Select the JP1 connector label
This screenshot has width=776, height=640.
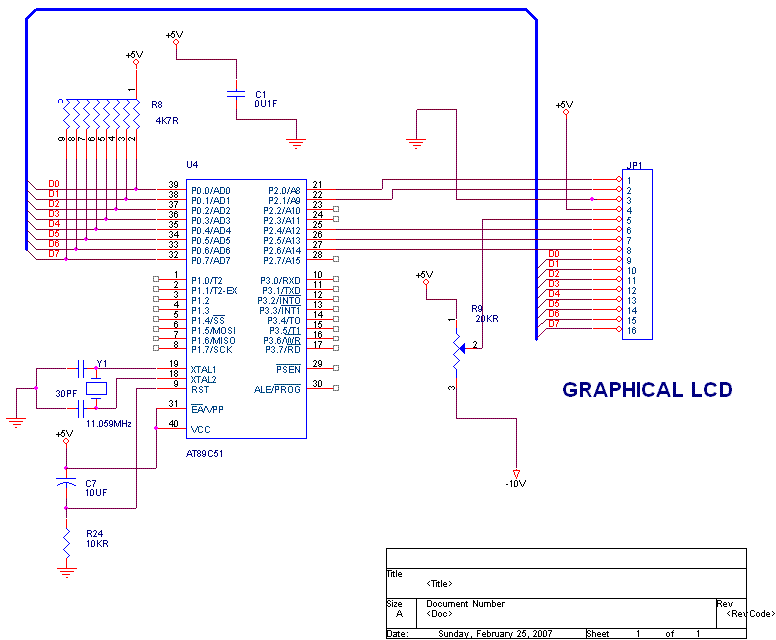634,166
